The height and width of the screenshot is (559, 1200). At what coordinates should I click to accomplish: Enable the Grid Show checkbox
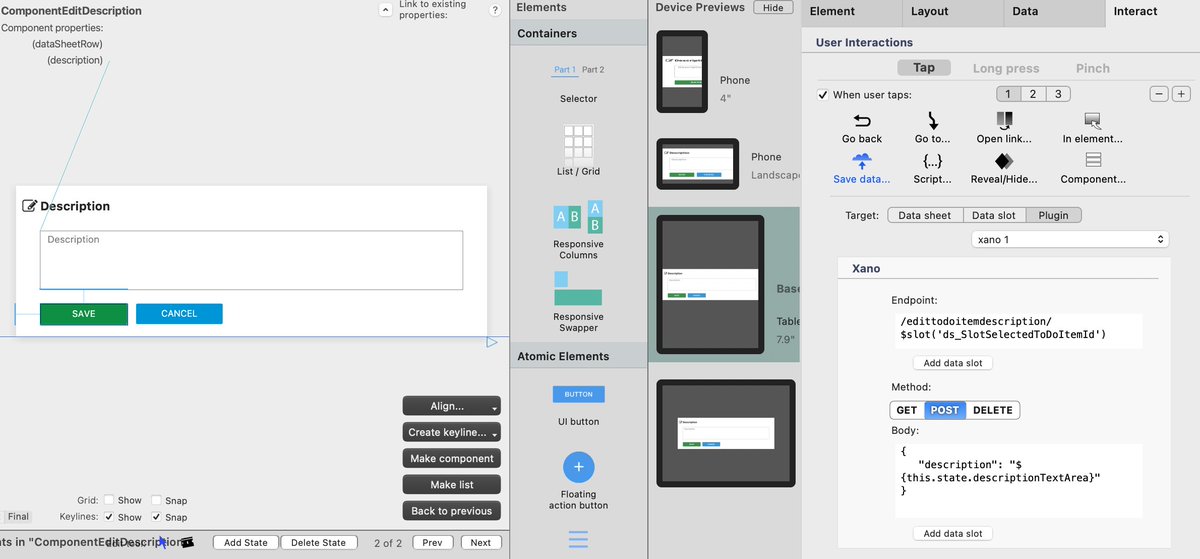[x=109, y=500]
